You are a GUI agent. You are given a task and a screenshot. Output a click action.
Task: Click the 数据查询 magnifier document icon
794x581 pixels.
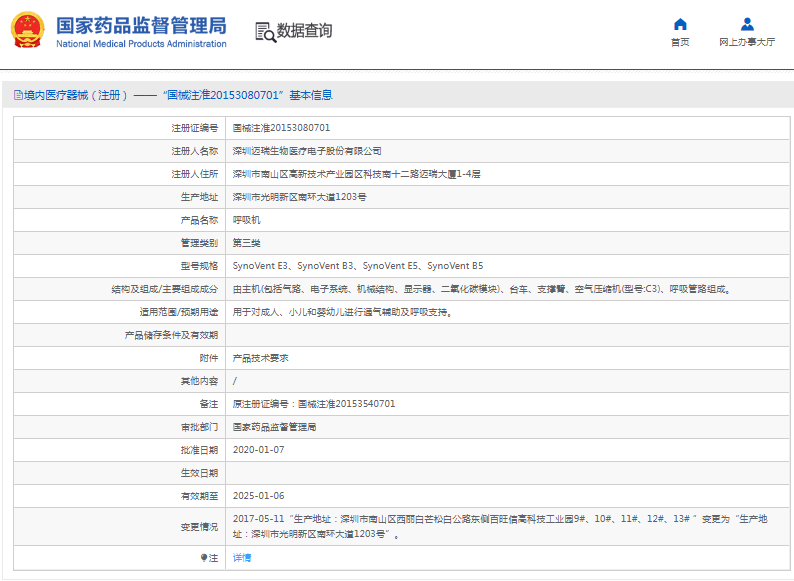264,31
